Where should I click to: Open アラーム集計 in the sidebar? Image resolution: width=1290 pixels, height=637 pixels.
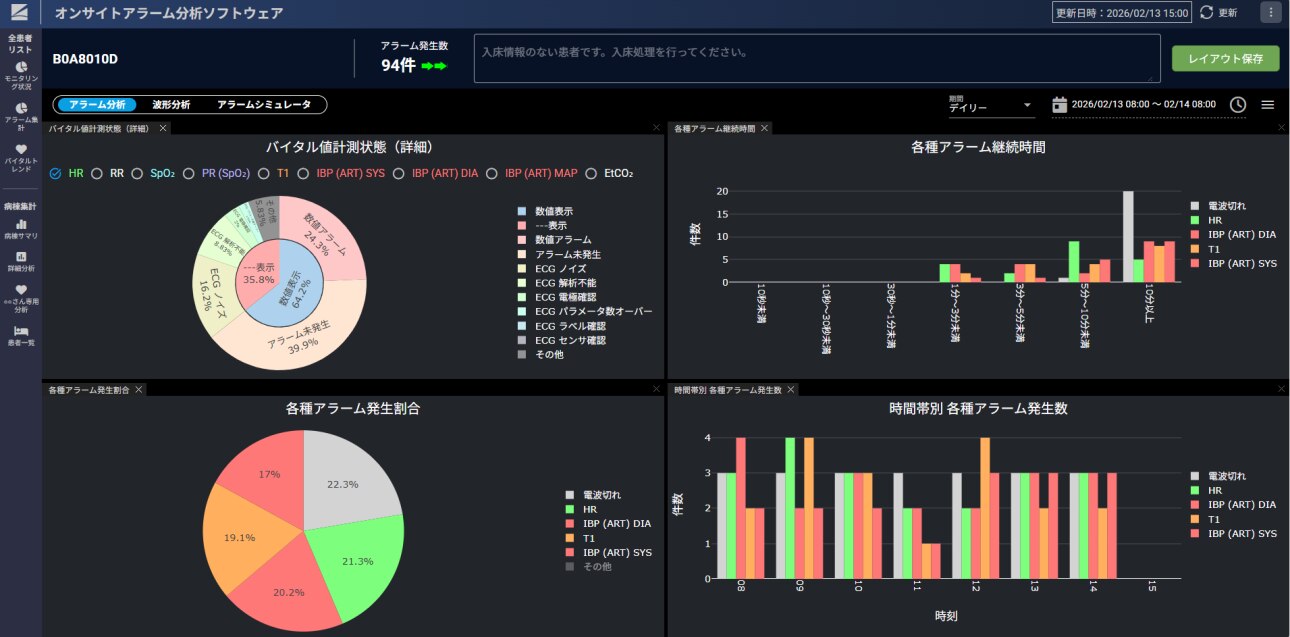(21, 116)
